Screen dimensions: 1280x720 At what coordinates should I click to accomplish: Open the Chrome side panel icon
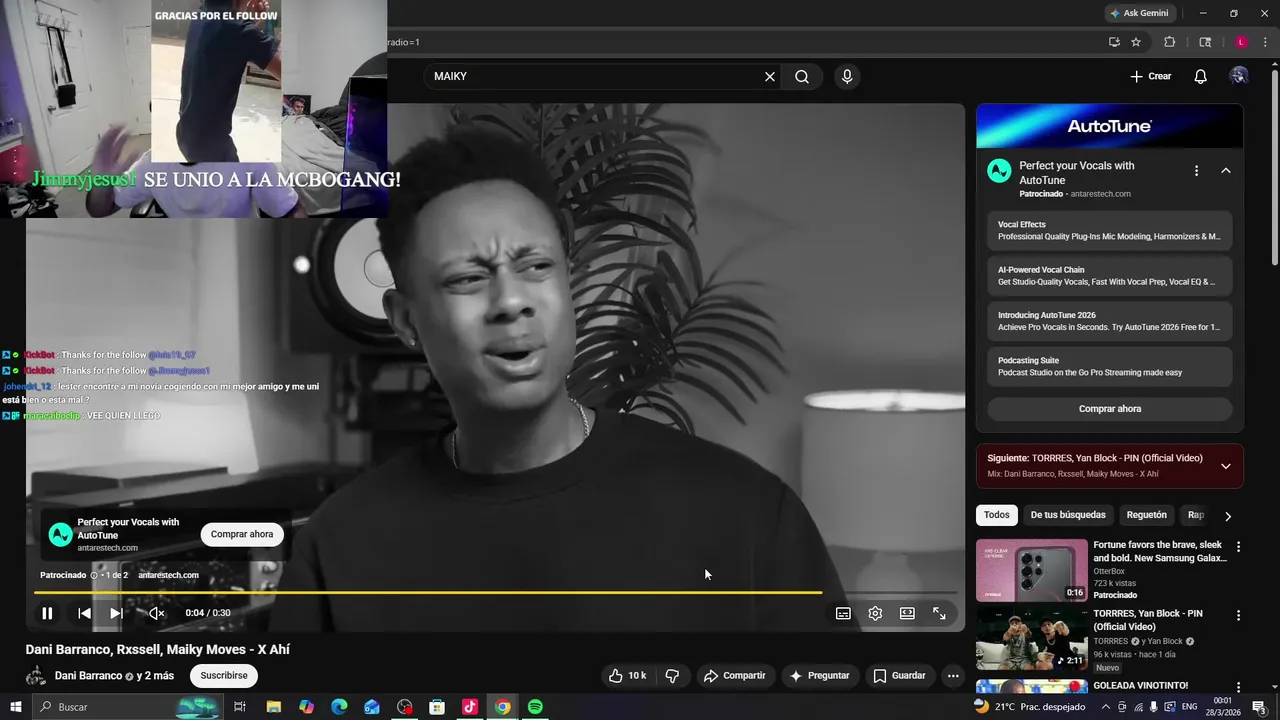(1205, 42)
